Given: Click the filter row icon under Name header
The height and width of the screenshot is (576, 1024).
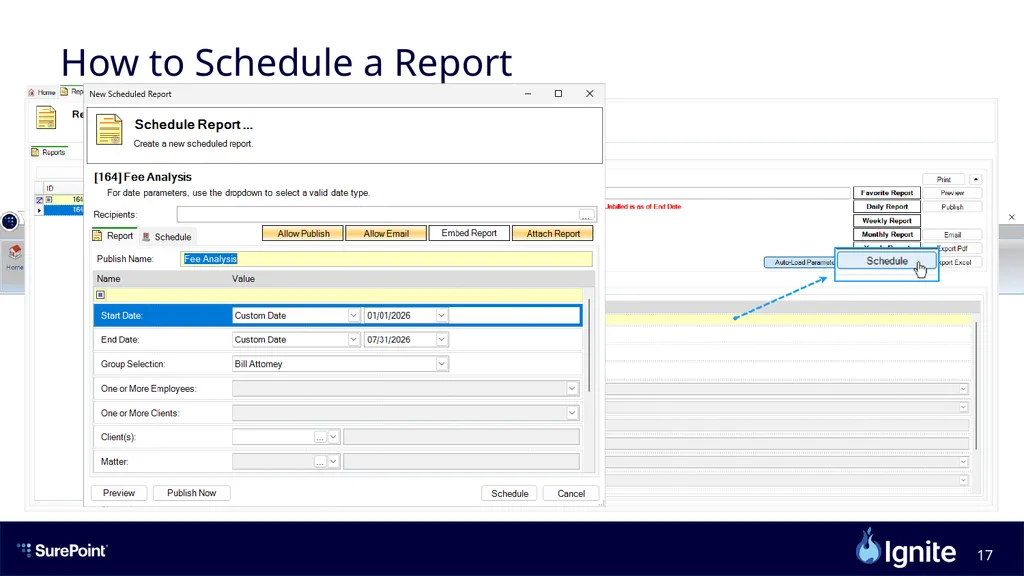Looking at the screenshot, I should pos(101,295).
